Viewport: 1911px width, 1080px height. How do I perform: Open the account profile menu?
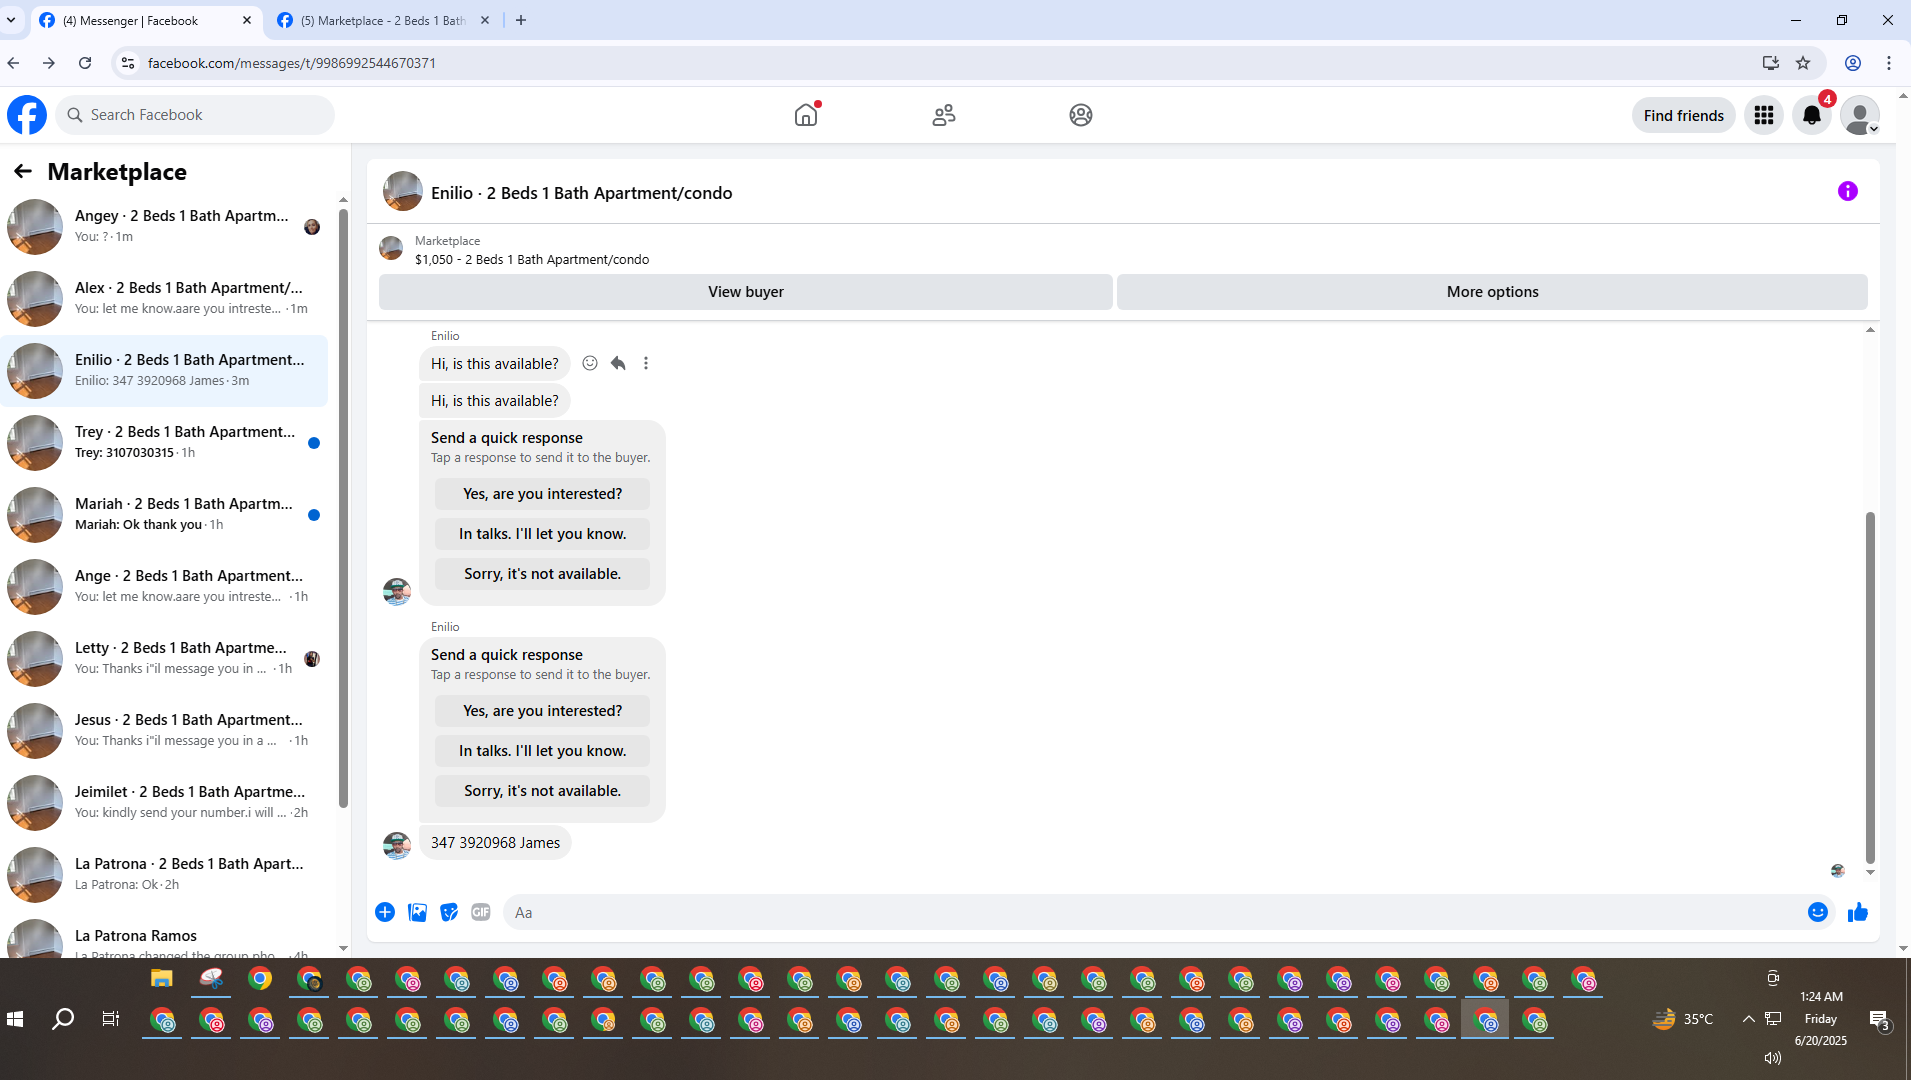[x=1859, y=115]
